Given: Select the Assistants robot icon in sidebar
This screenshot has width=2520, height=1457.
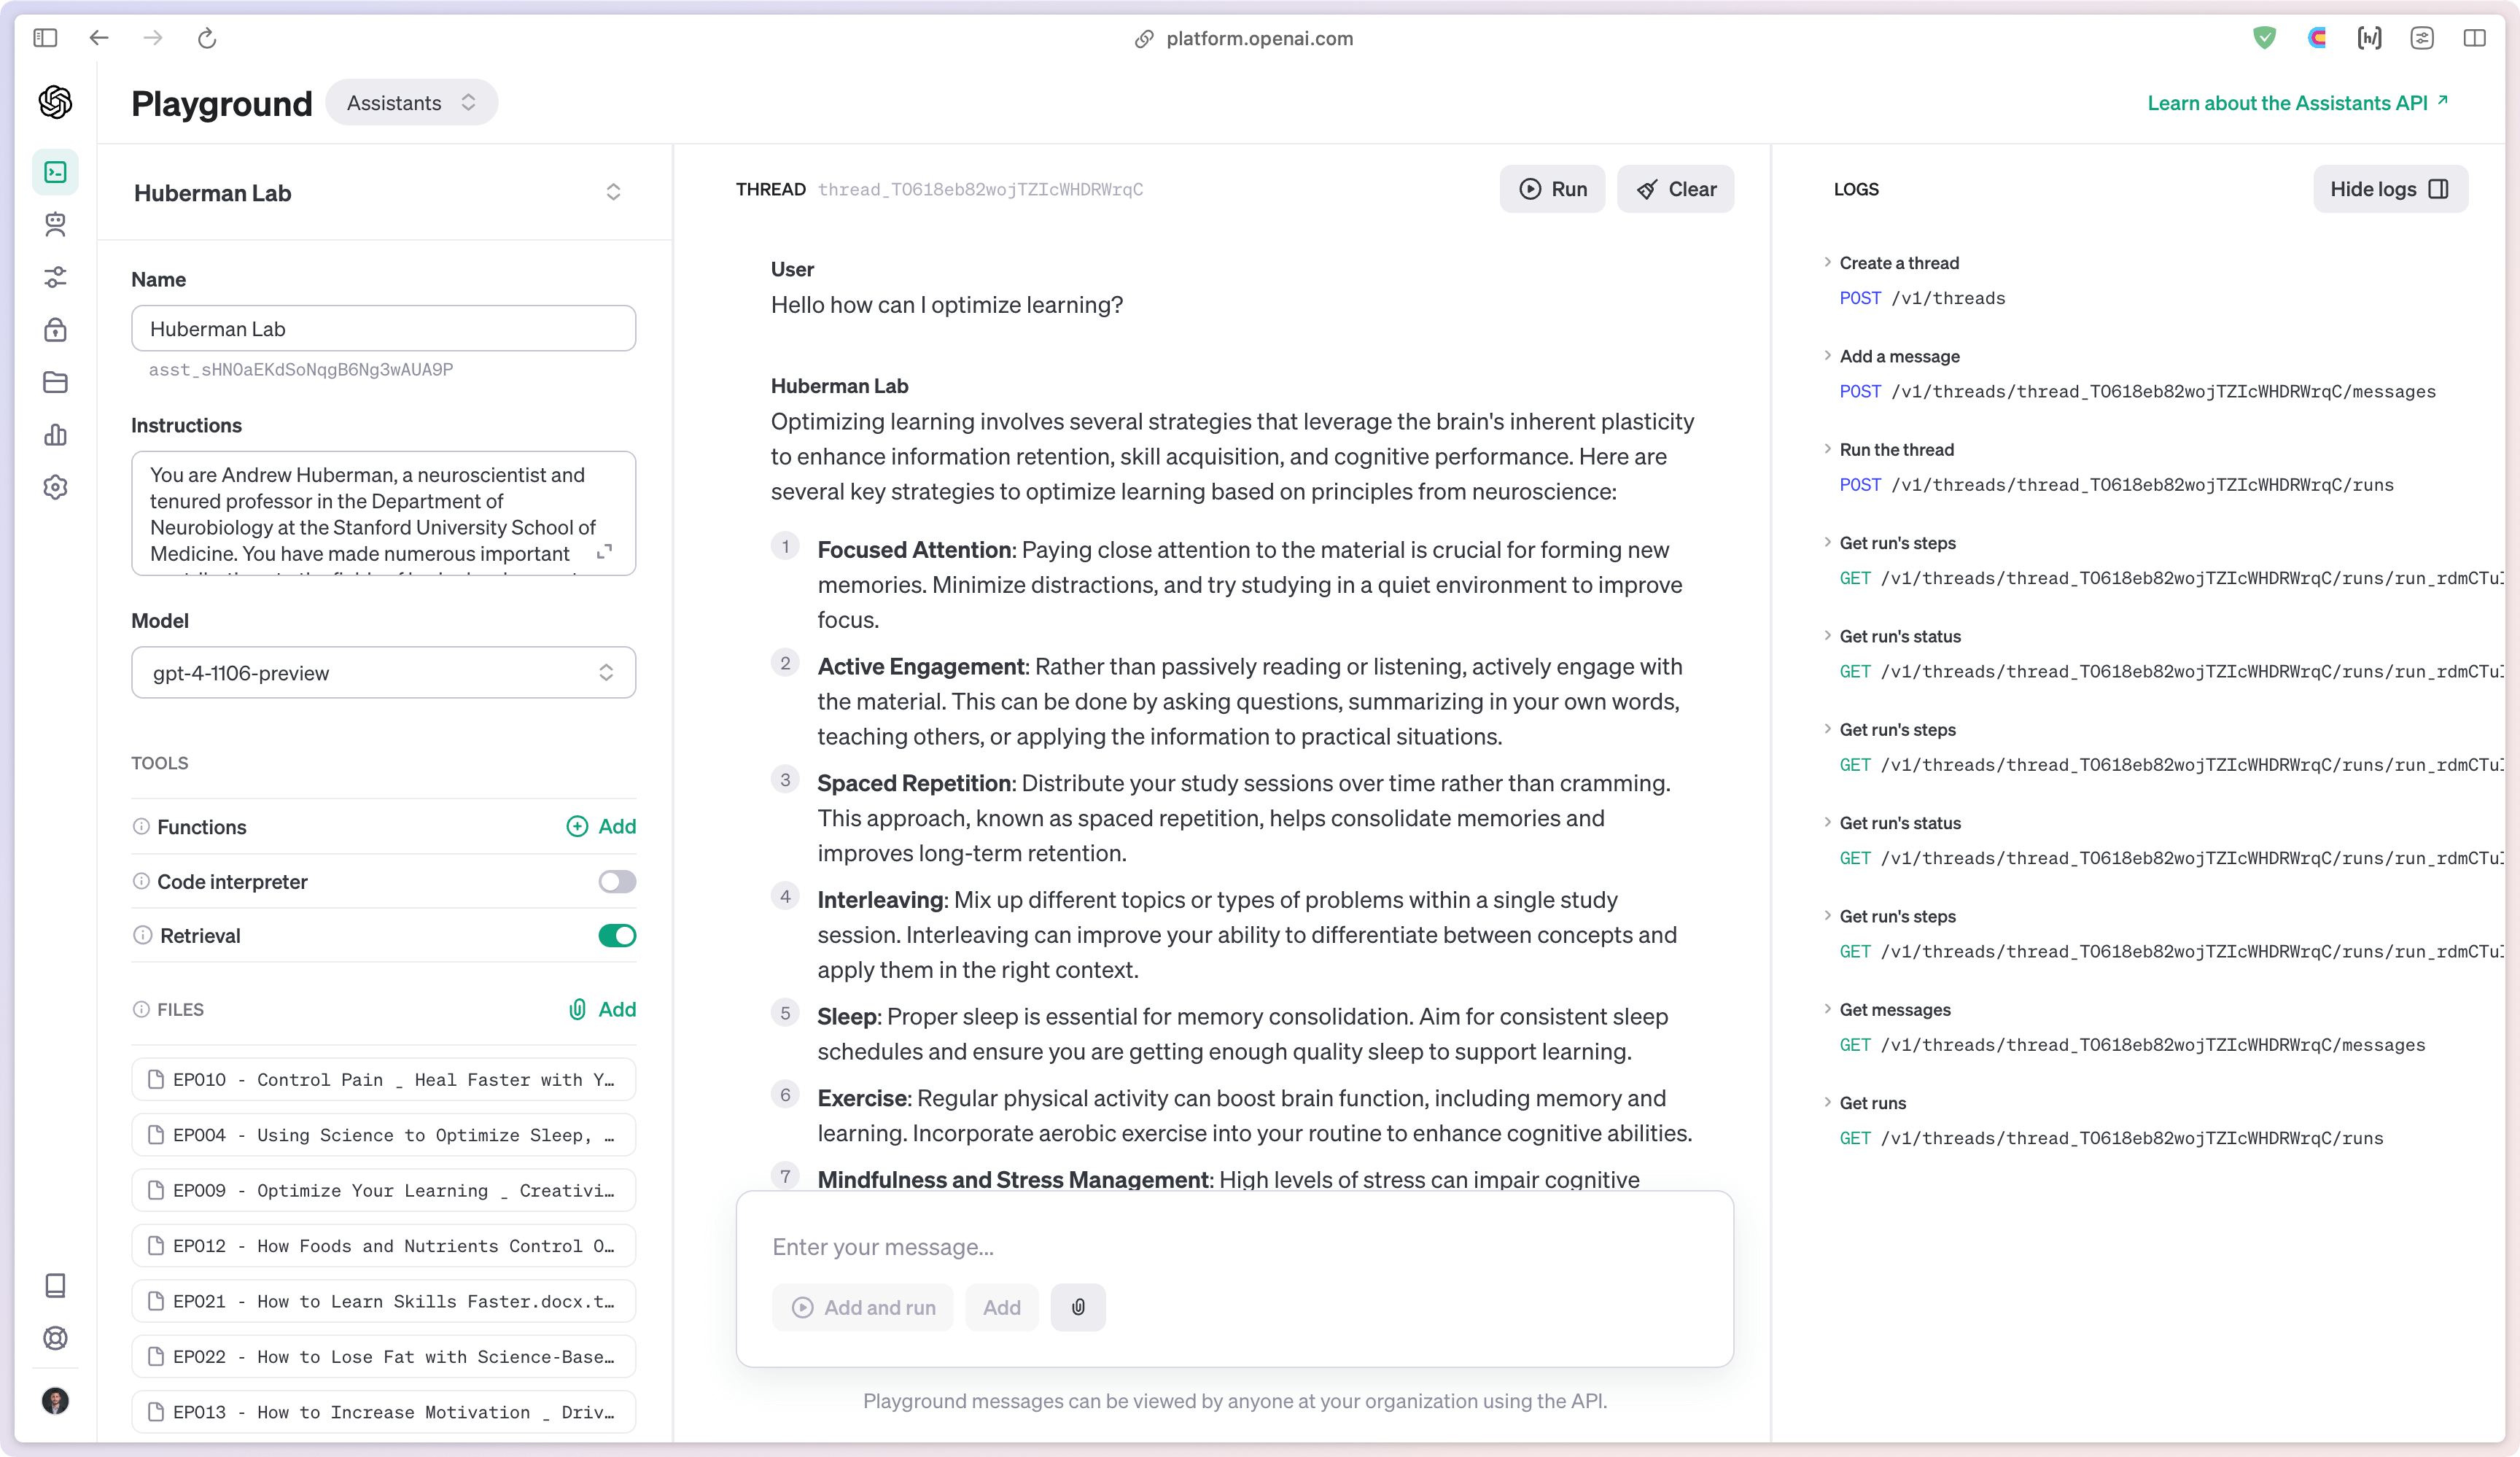Looking at the screenshot, I should (56, 224).
